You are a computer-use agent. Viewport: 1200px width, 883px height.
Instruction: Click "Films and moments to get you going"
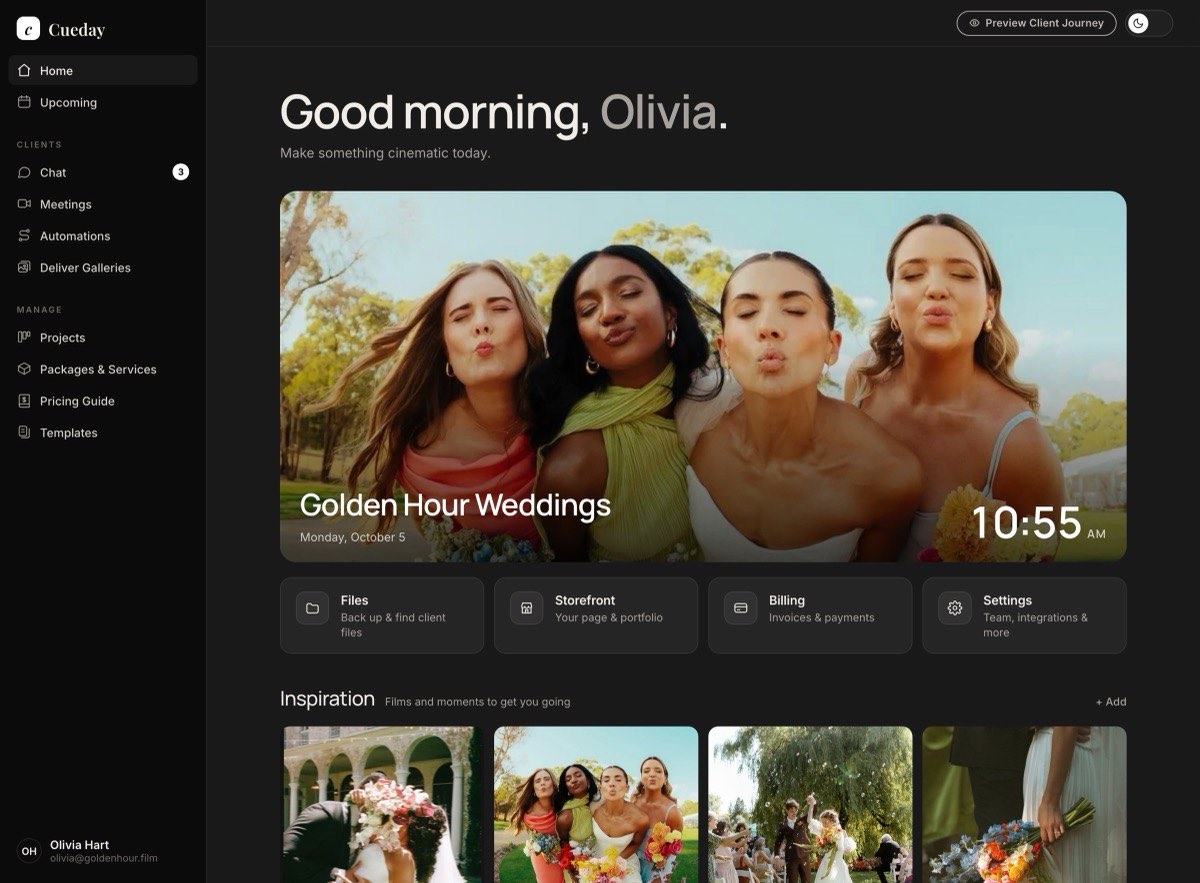[x=478, y=702]
